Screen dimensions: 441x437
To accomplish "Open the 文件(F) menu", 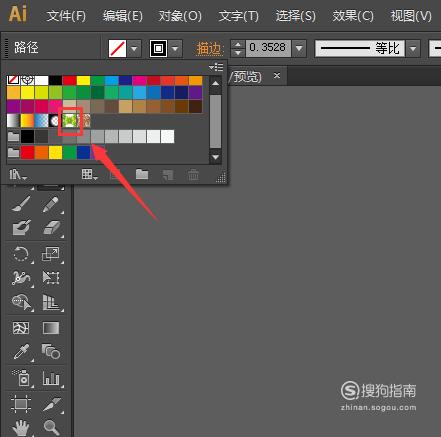I will point(66,16).
